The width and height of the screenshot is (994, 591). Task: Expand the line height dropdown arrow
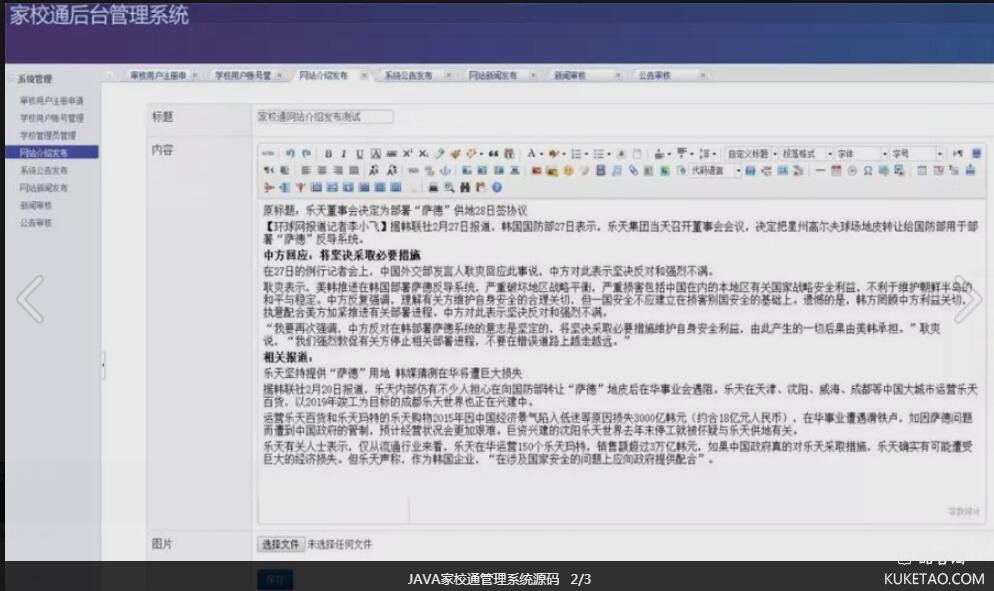tap(714, 154)
